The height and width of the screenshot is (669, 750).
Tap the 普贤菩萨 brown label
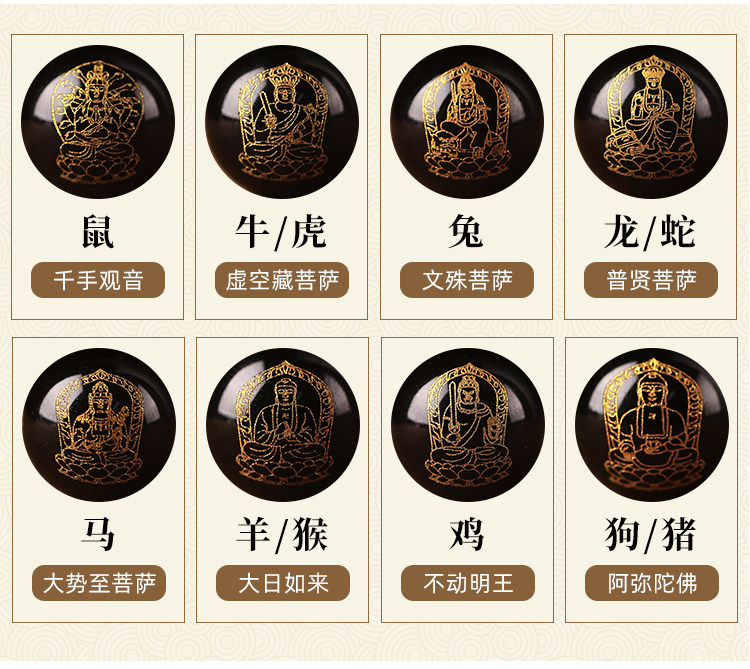point(651,280)
